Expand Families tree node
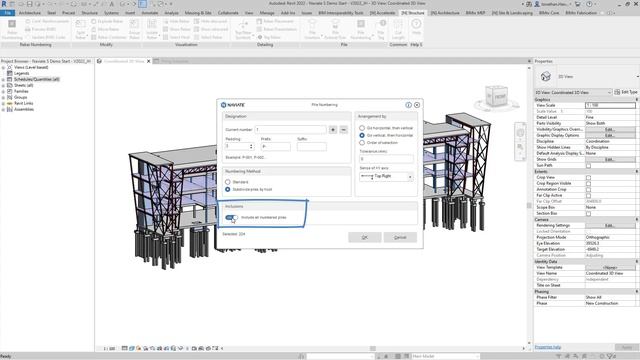Image resolution: width=640 pixels, height=360 pixels. (x=3, y=91)
